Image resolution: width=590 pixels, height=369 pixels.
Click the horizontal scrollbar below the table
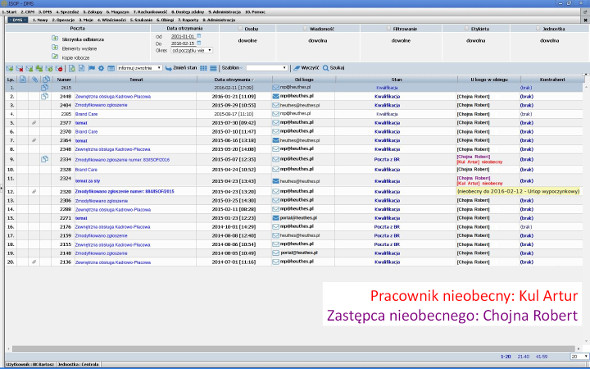tap(293, 349)
